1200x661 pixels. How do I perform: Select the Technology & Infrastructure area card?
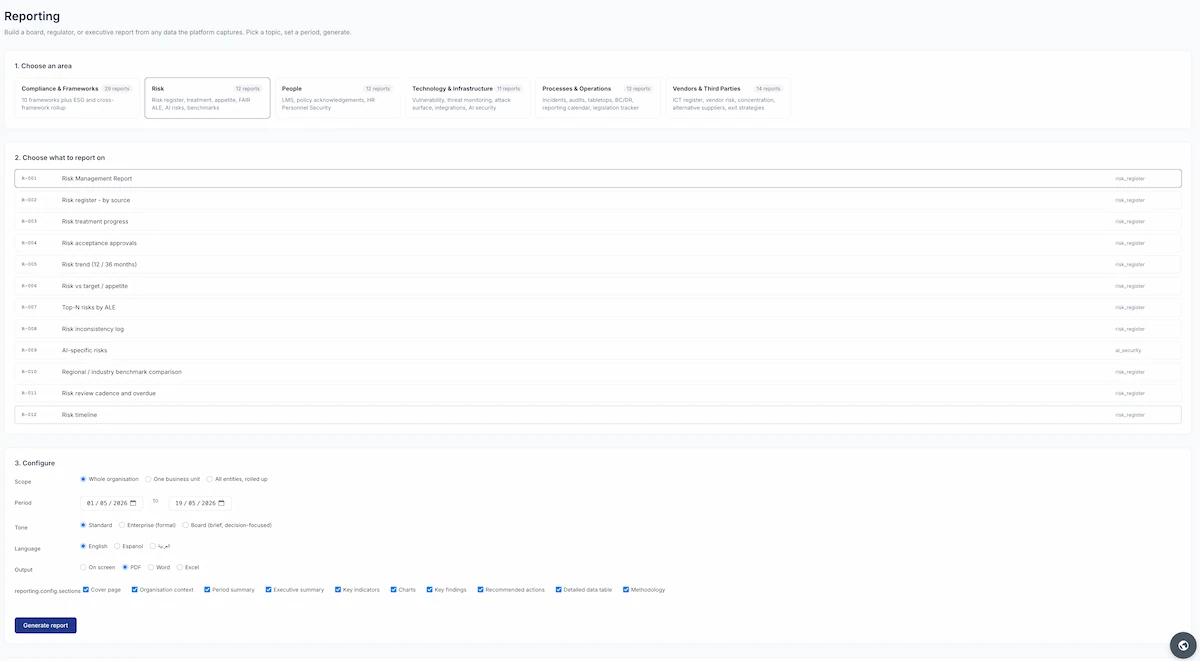[468, 98]
